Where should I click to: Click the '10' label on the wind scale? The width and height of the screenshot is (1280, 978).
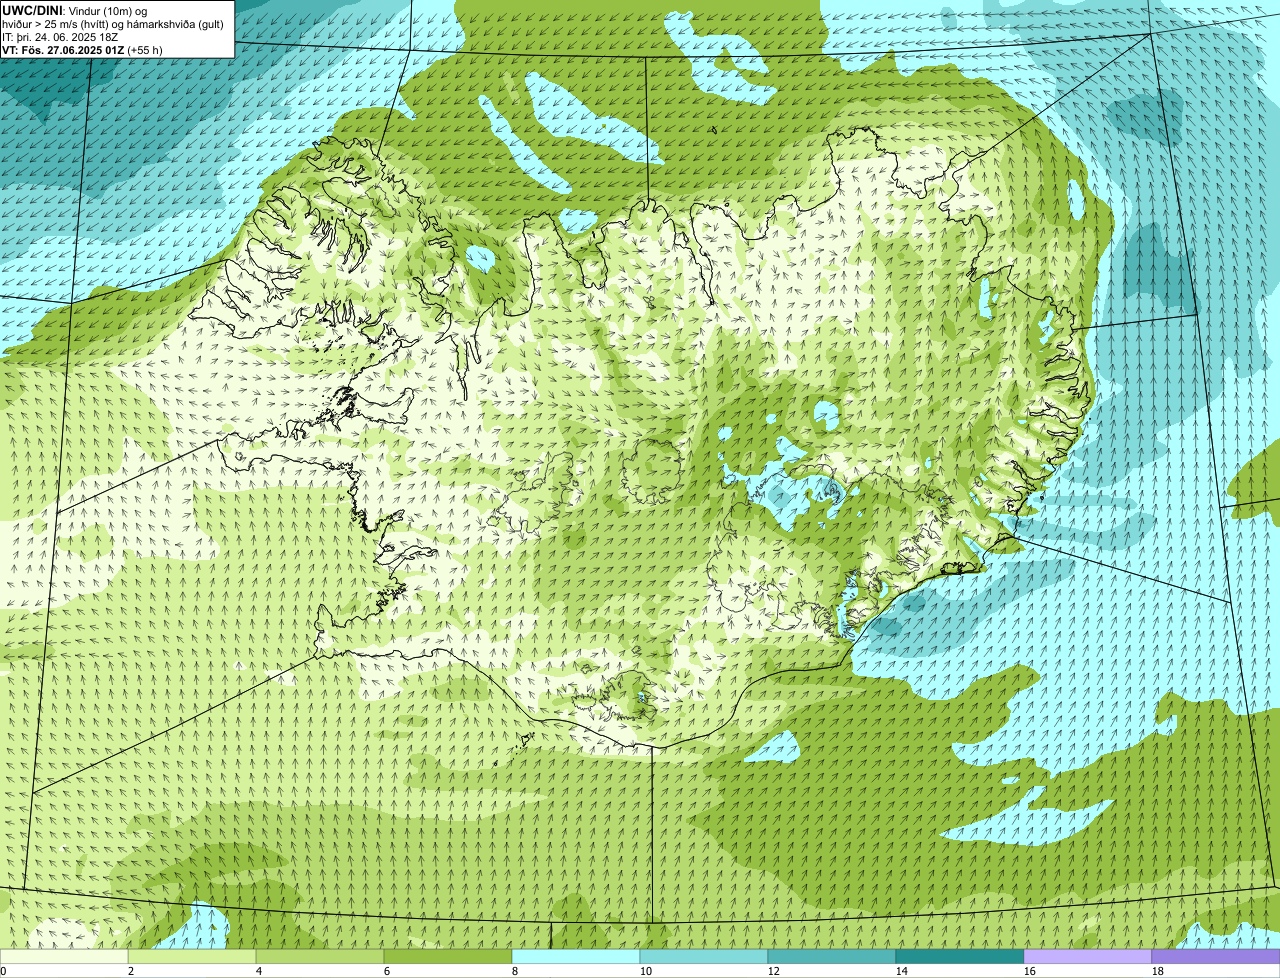coord(646,971)
